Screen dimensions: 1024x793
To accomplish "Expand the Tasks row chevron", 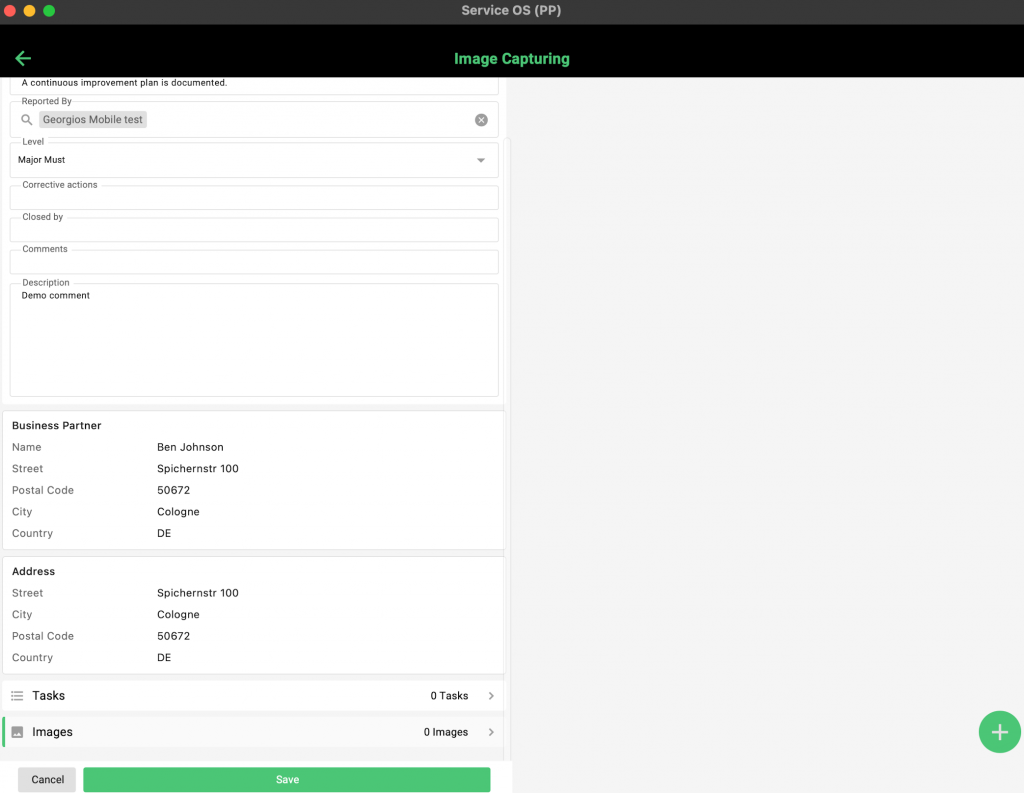I will click(x=491, y=696).
